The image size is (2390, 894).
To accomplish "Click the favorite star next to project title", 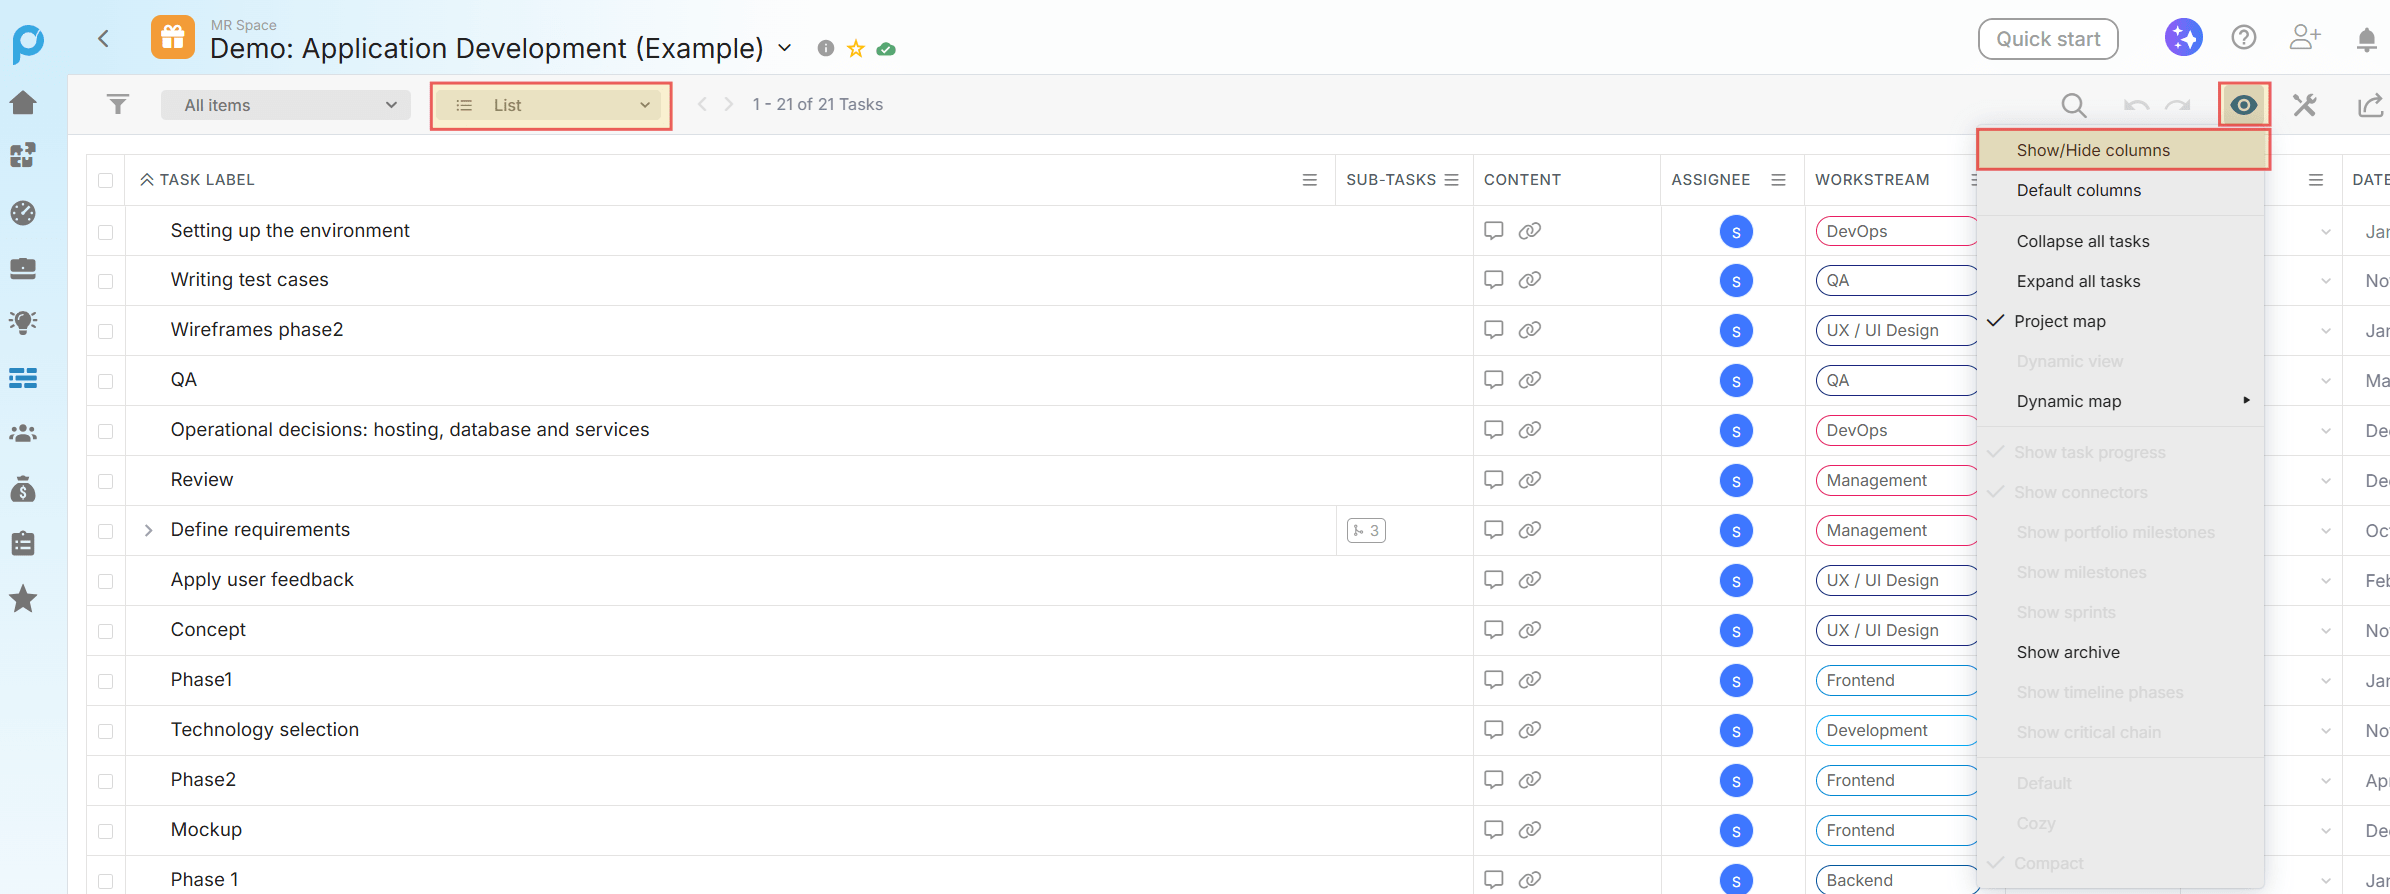I will point(856,48).
